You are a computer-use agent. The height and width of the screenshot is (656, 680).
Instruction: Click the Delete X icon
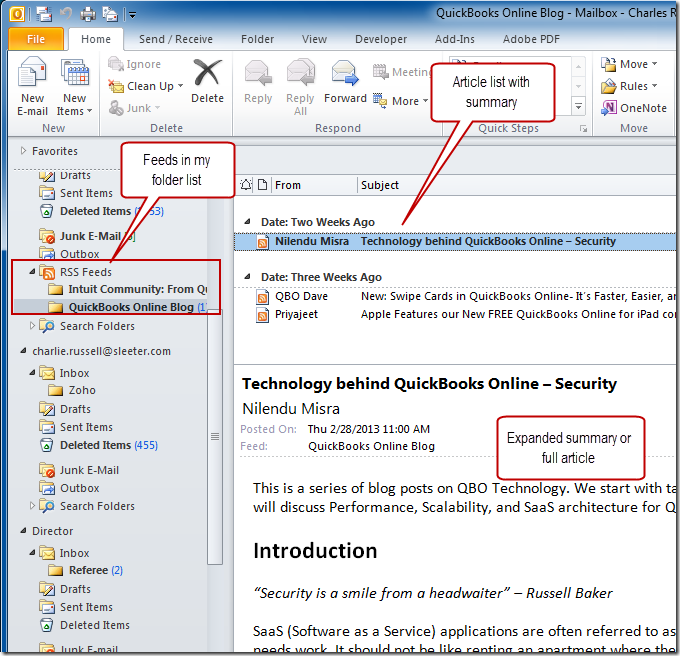(207, 72)
